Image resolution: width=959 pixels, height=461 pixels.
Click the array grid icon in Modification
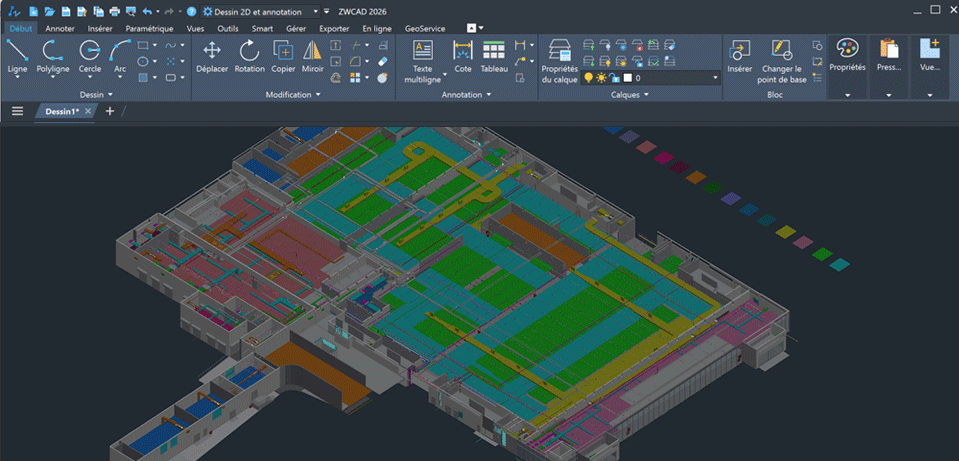(x=355, y=78)
